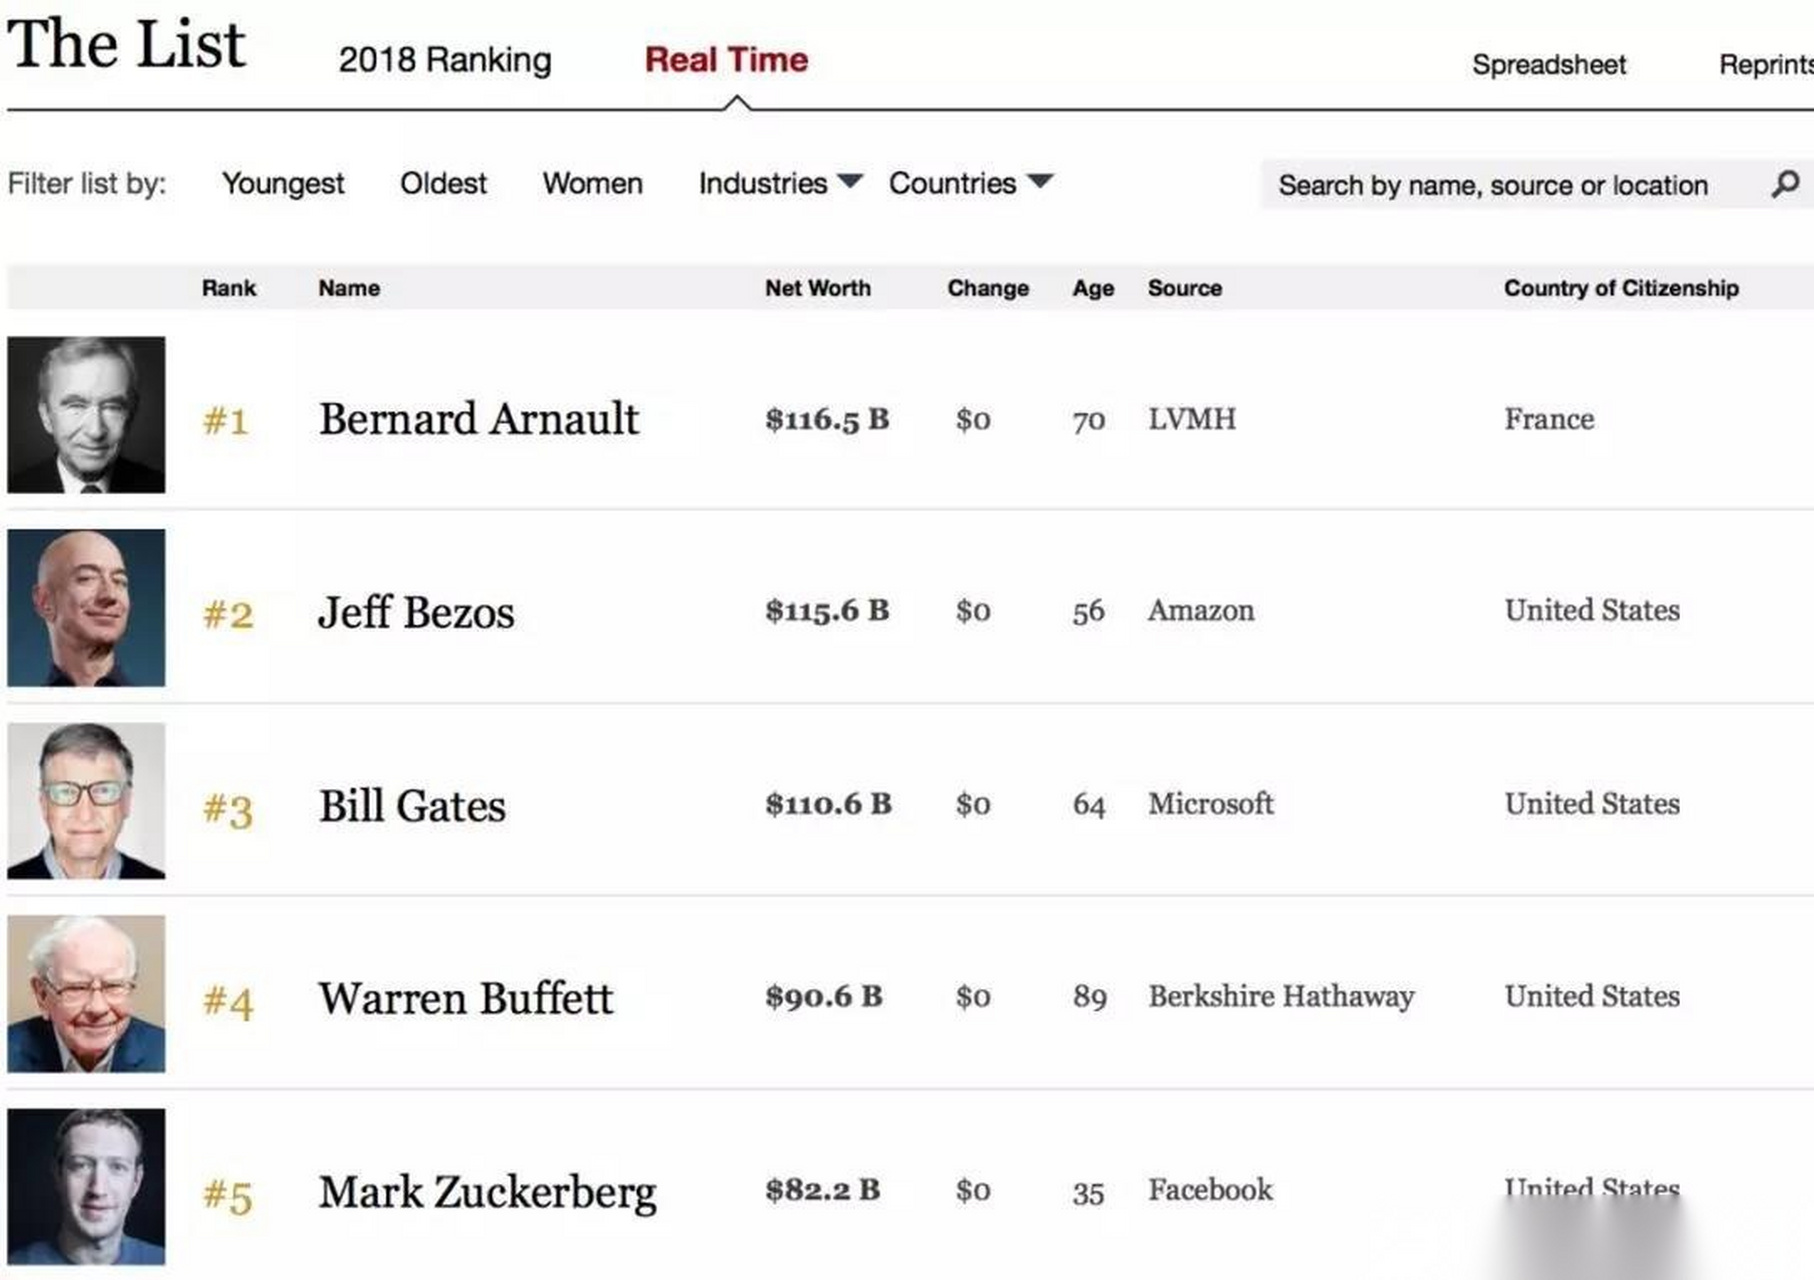Open Bill Gates's portrait thumbnail
Screen dimensions: 1814x1280
[x=86, y=801]
